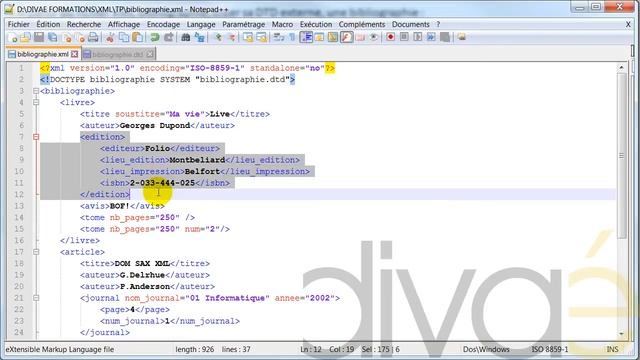Click the ISO 8859-1 encoding in status bar

coord(549,349)
